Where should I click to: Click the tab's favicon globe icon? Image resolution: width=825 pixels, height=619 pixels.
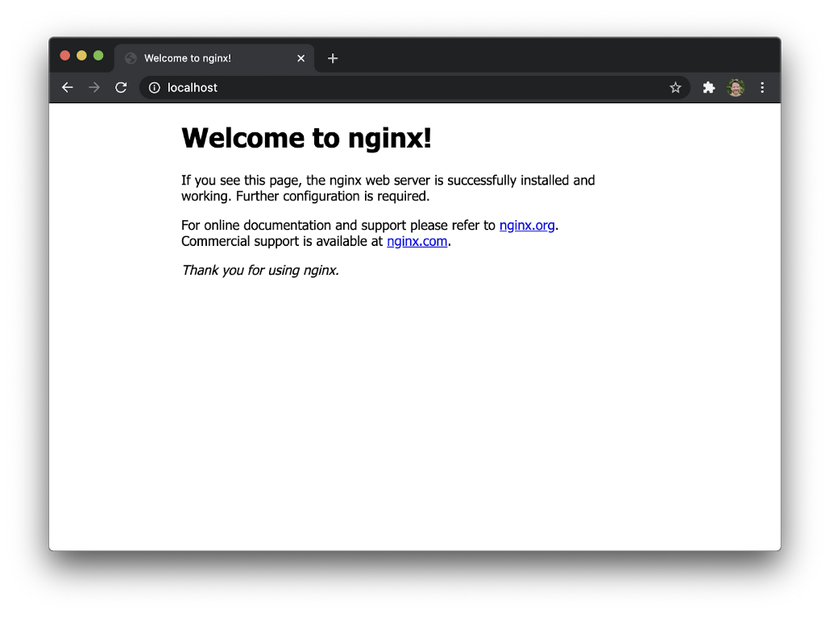pyautogui.click(x=129, y=58)
